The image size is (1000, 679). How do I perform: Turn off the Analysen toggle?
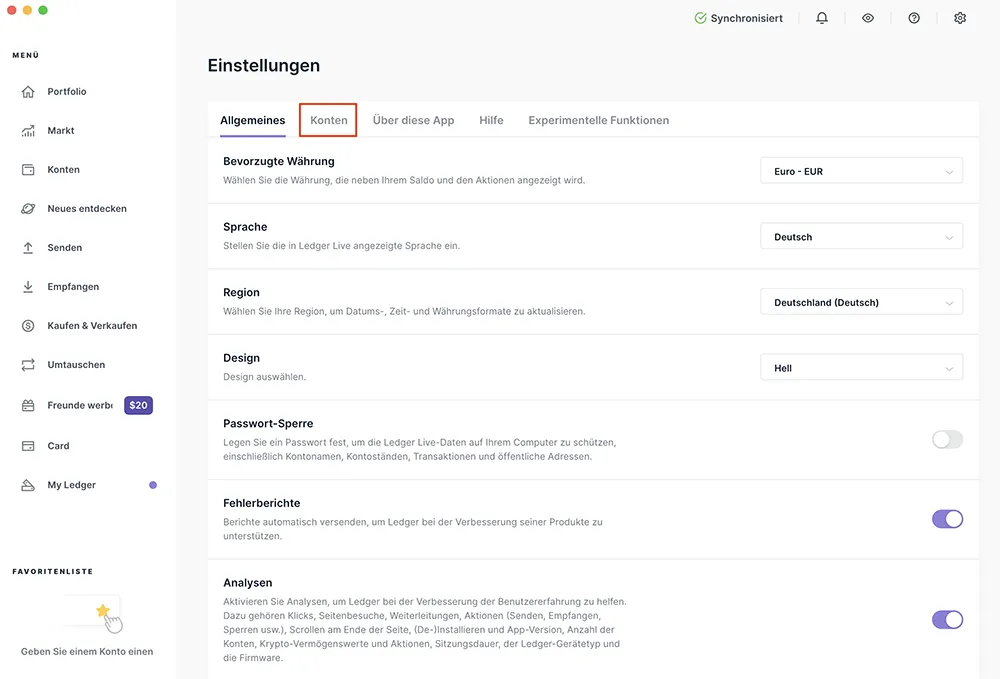947,620
